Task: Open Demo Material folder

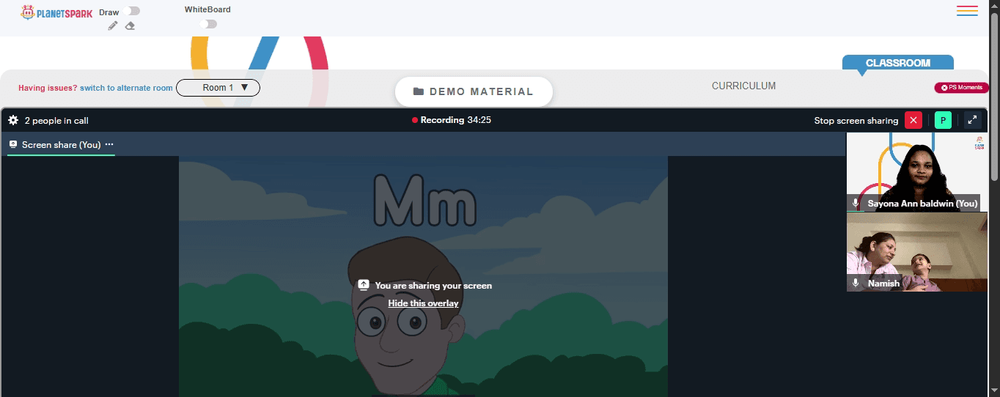Action: [473, 91]
